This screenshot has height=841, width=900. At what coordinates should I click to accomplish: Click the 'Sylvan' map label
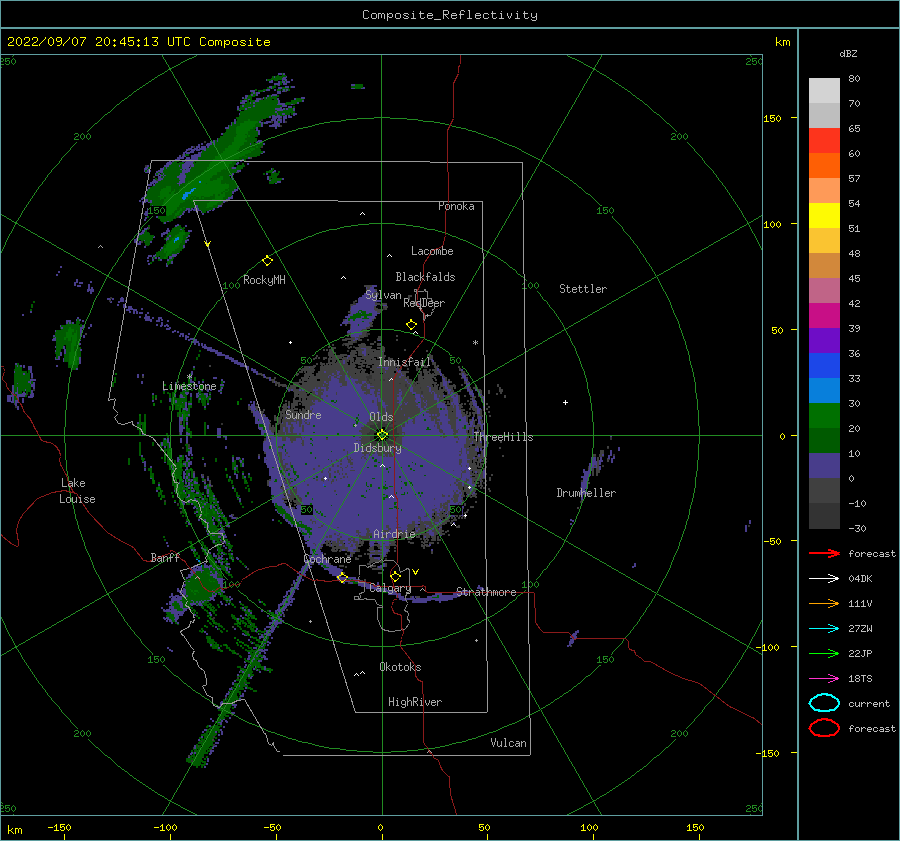tap(383, 295)
